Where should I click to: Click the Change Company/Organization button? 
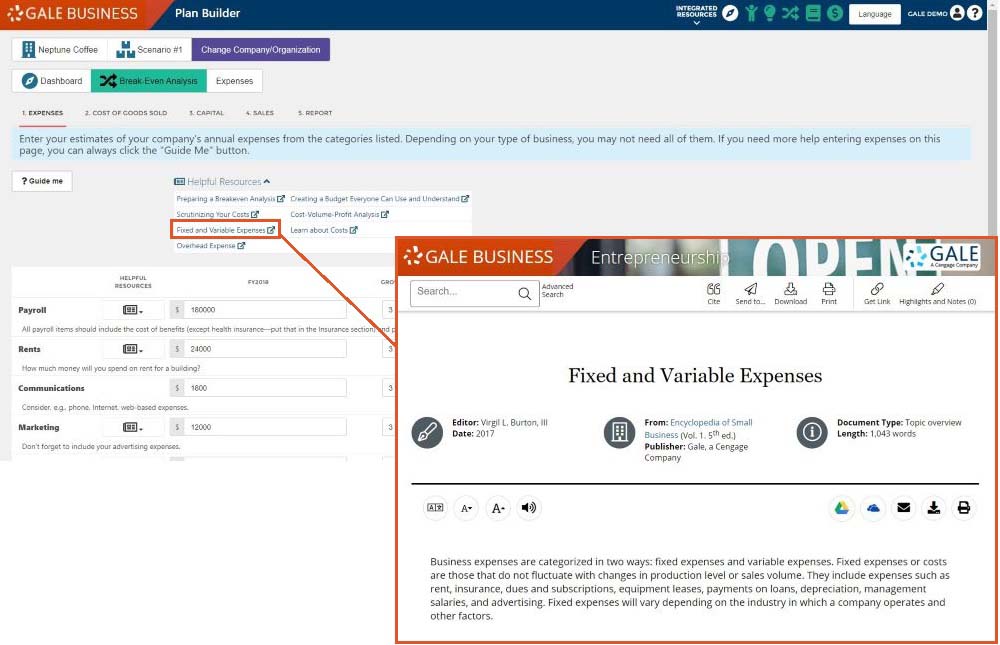[261, 50]
